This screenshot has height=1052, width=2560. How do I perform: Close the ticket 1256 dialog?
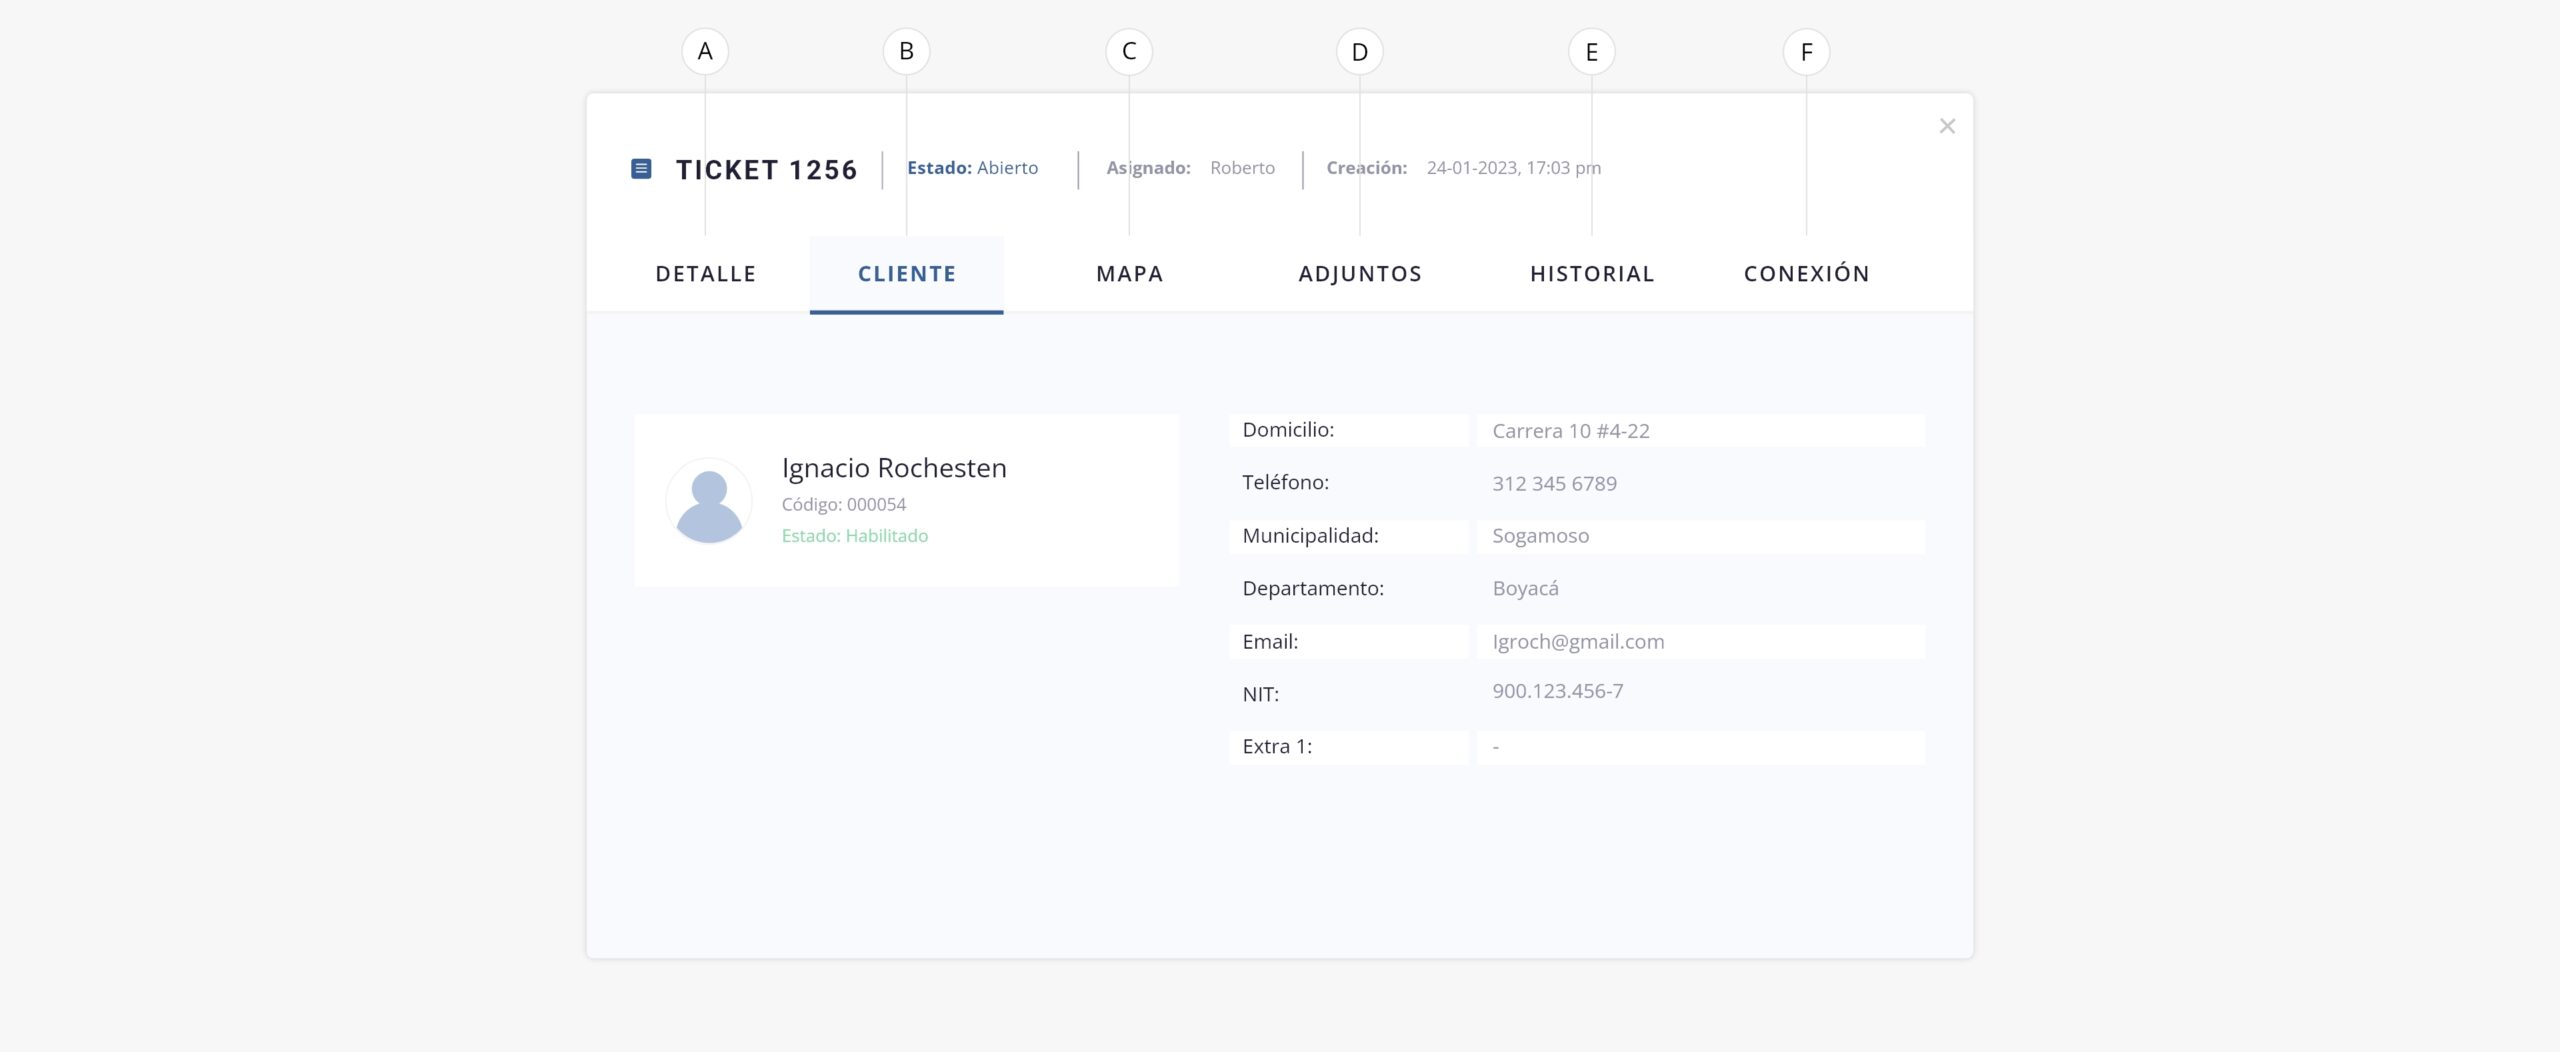[1946, 126]
